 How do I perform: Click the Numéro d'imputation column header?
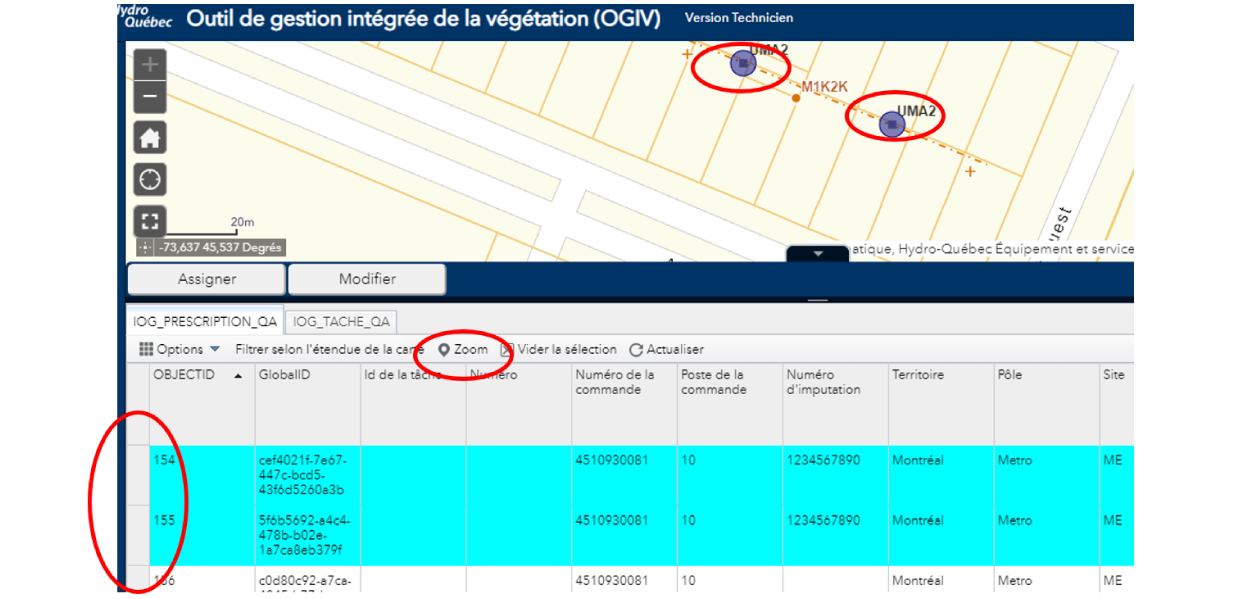click(835, 404)
